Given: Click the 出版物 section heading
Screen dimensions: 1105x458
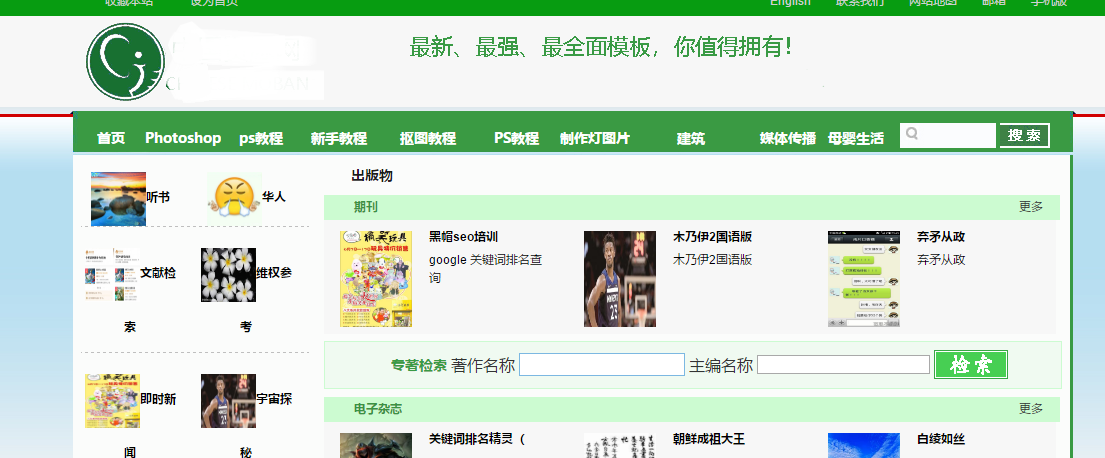Looking at the screenshot, I should click(372, 176).
